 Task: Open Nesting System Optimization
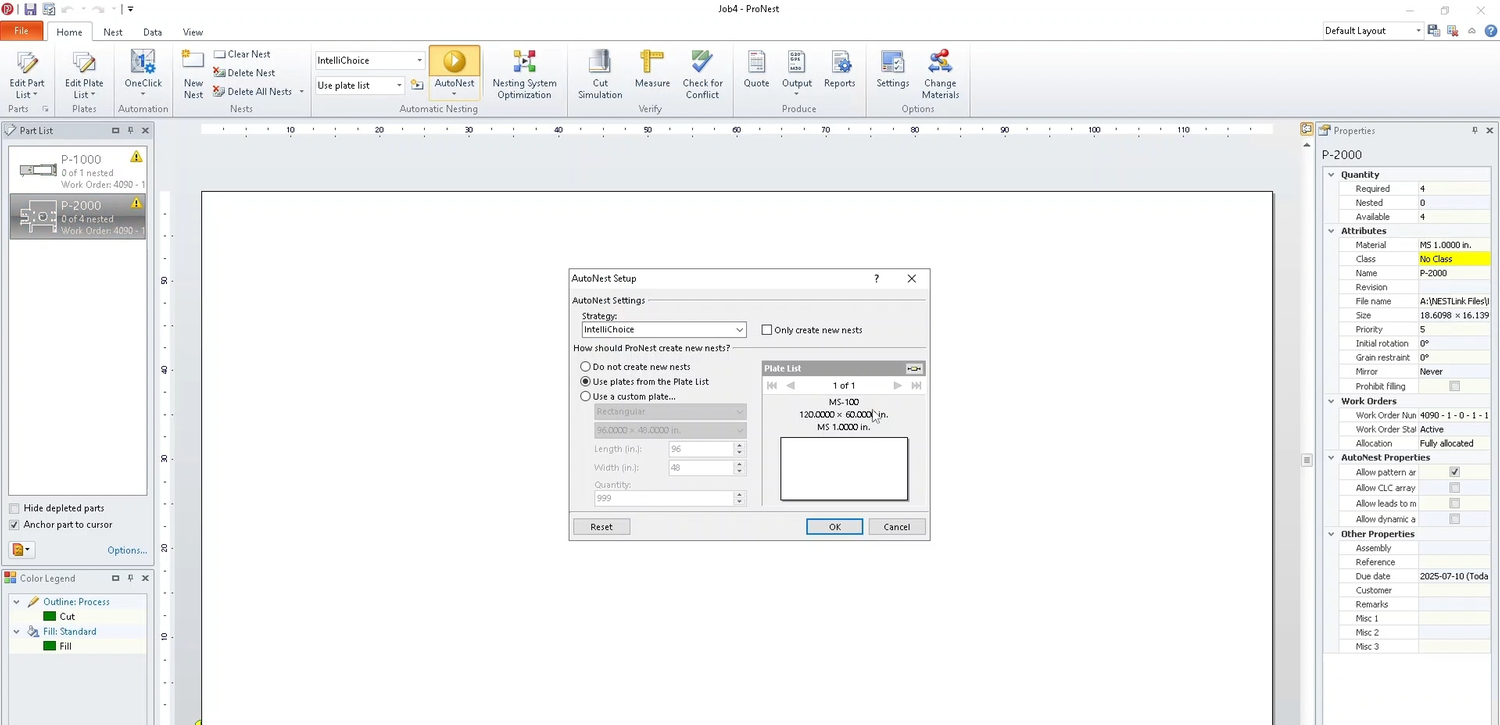tap(524, 74)
